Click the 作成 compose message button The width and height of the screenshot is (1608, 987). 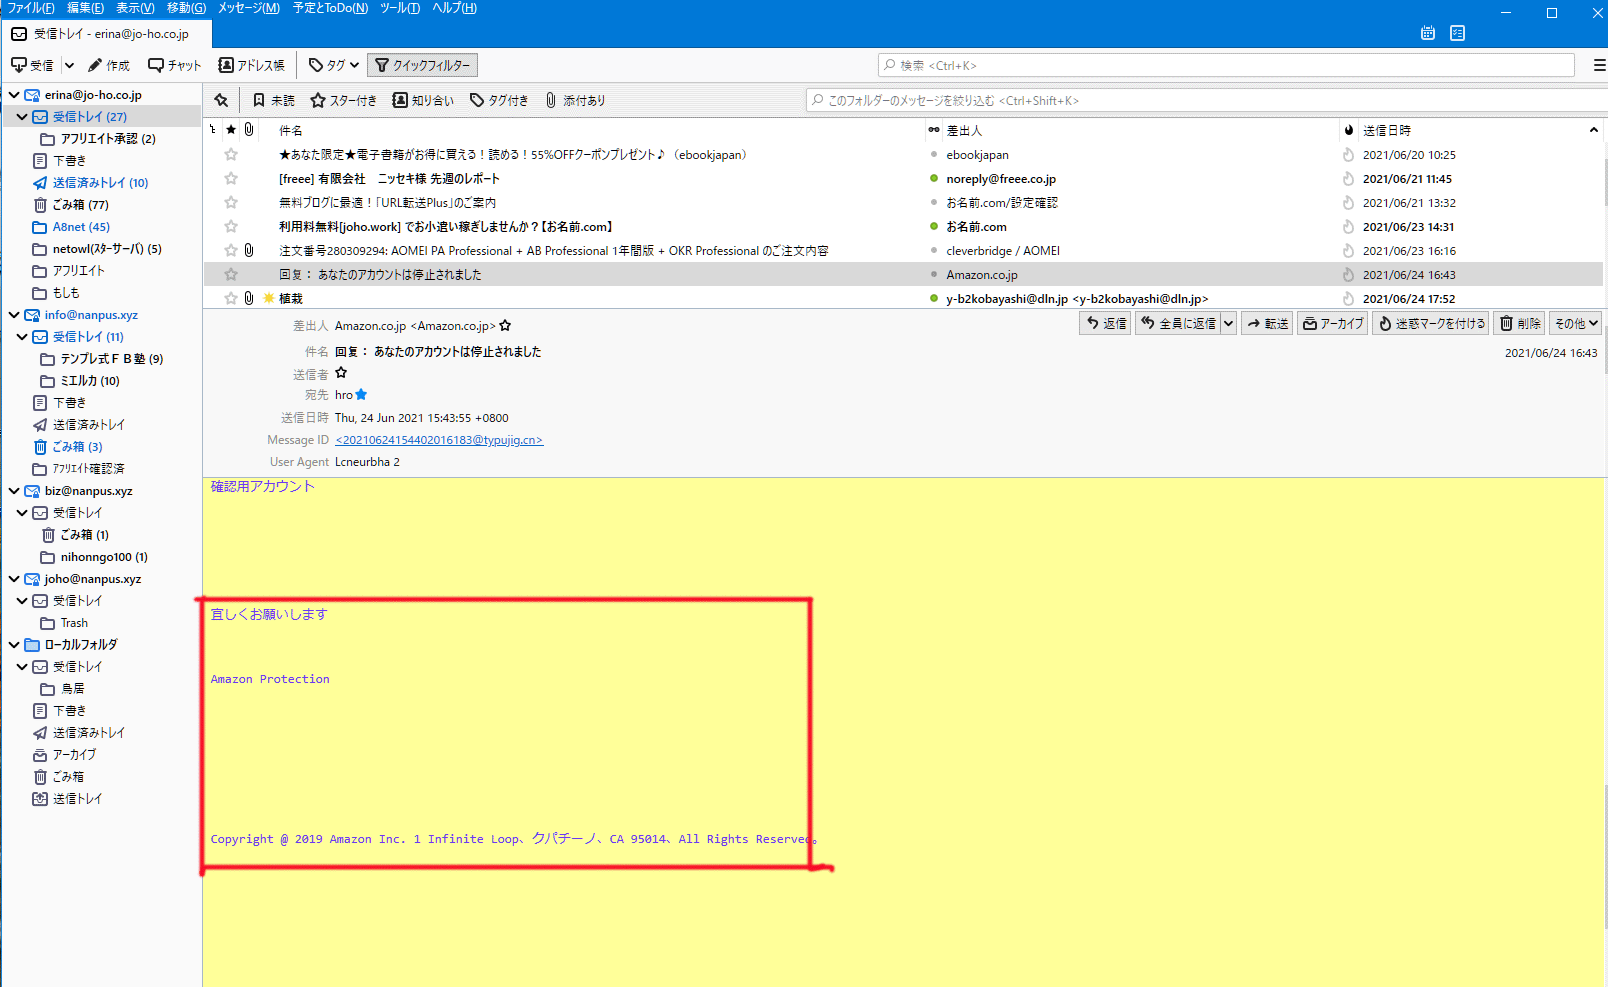tap(109, 65)
